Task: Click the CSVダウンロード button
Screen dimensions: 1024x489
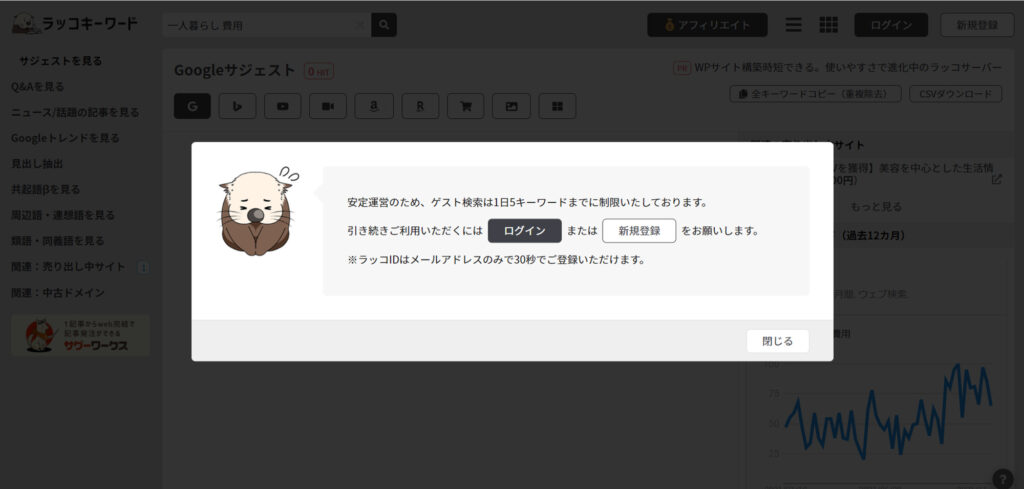Action: 955,94
